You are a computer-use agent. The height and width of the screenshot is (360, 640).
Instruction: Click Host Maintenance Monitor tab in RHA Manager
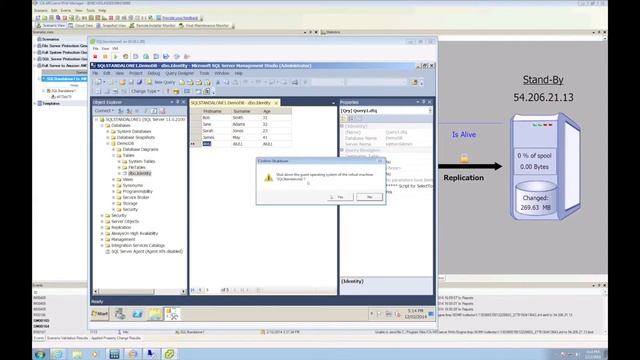tap(204, 26)
